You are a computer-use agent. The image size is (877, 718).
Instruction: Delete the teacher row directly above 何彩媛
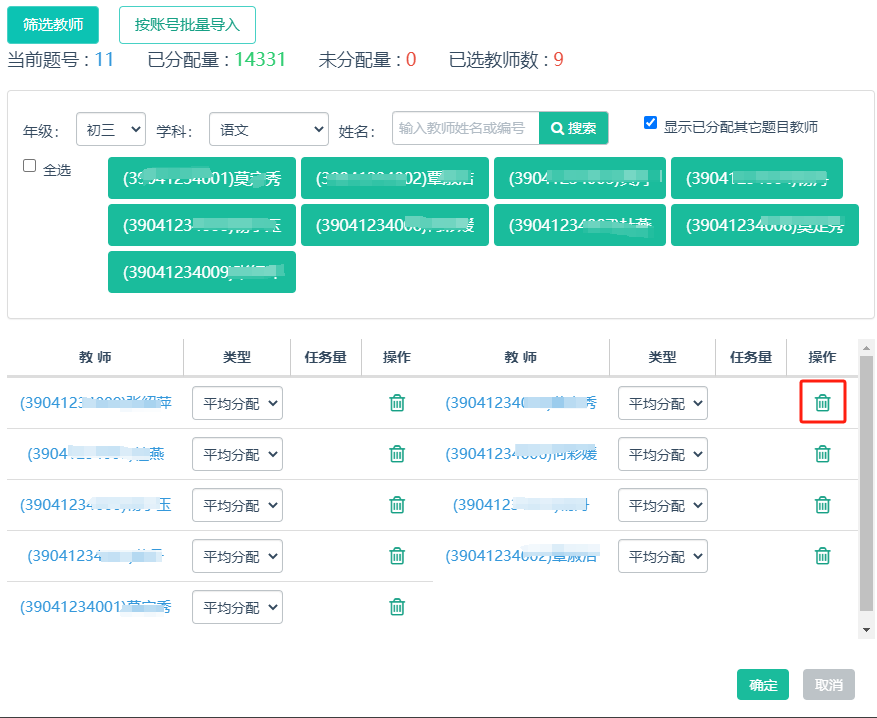(x=822, y=402)
